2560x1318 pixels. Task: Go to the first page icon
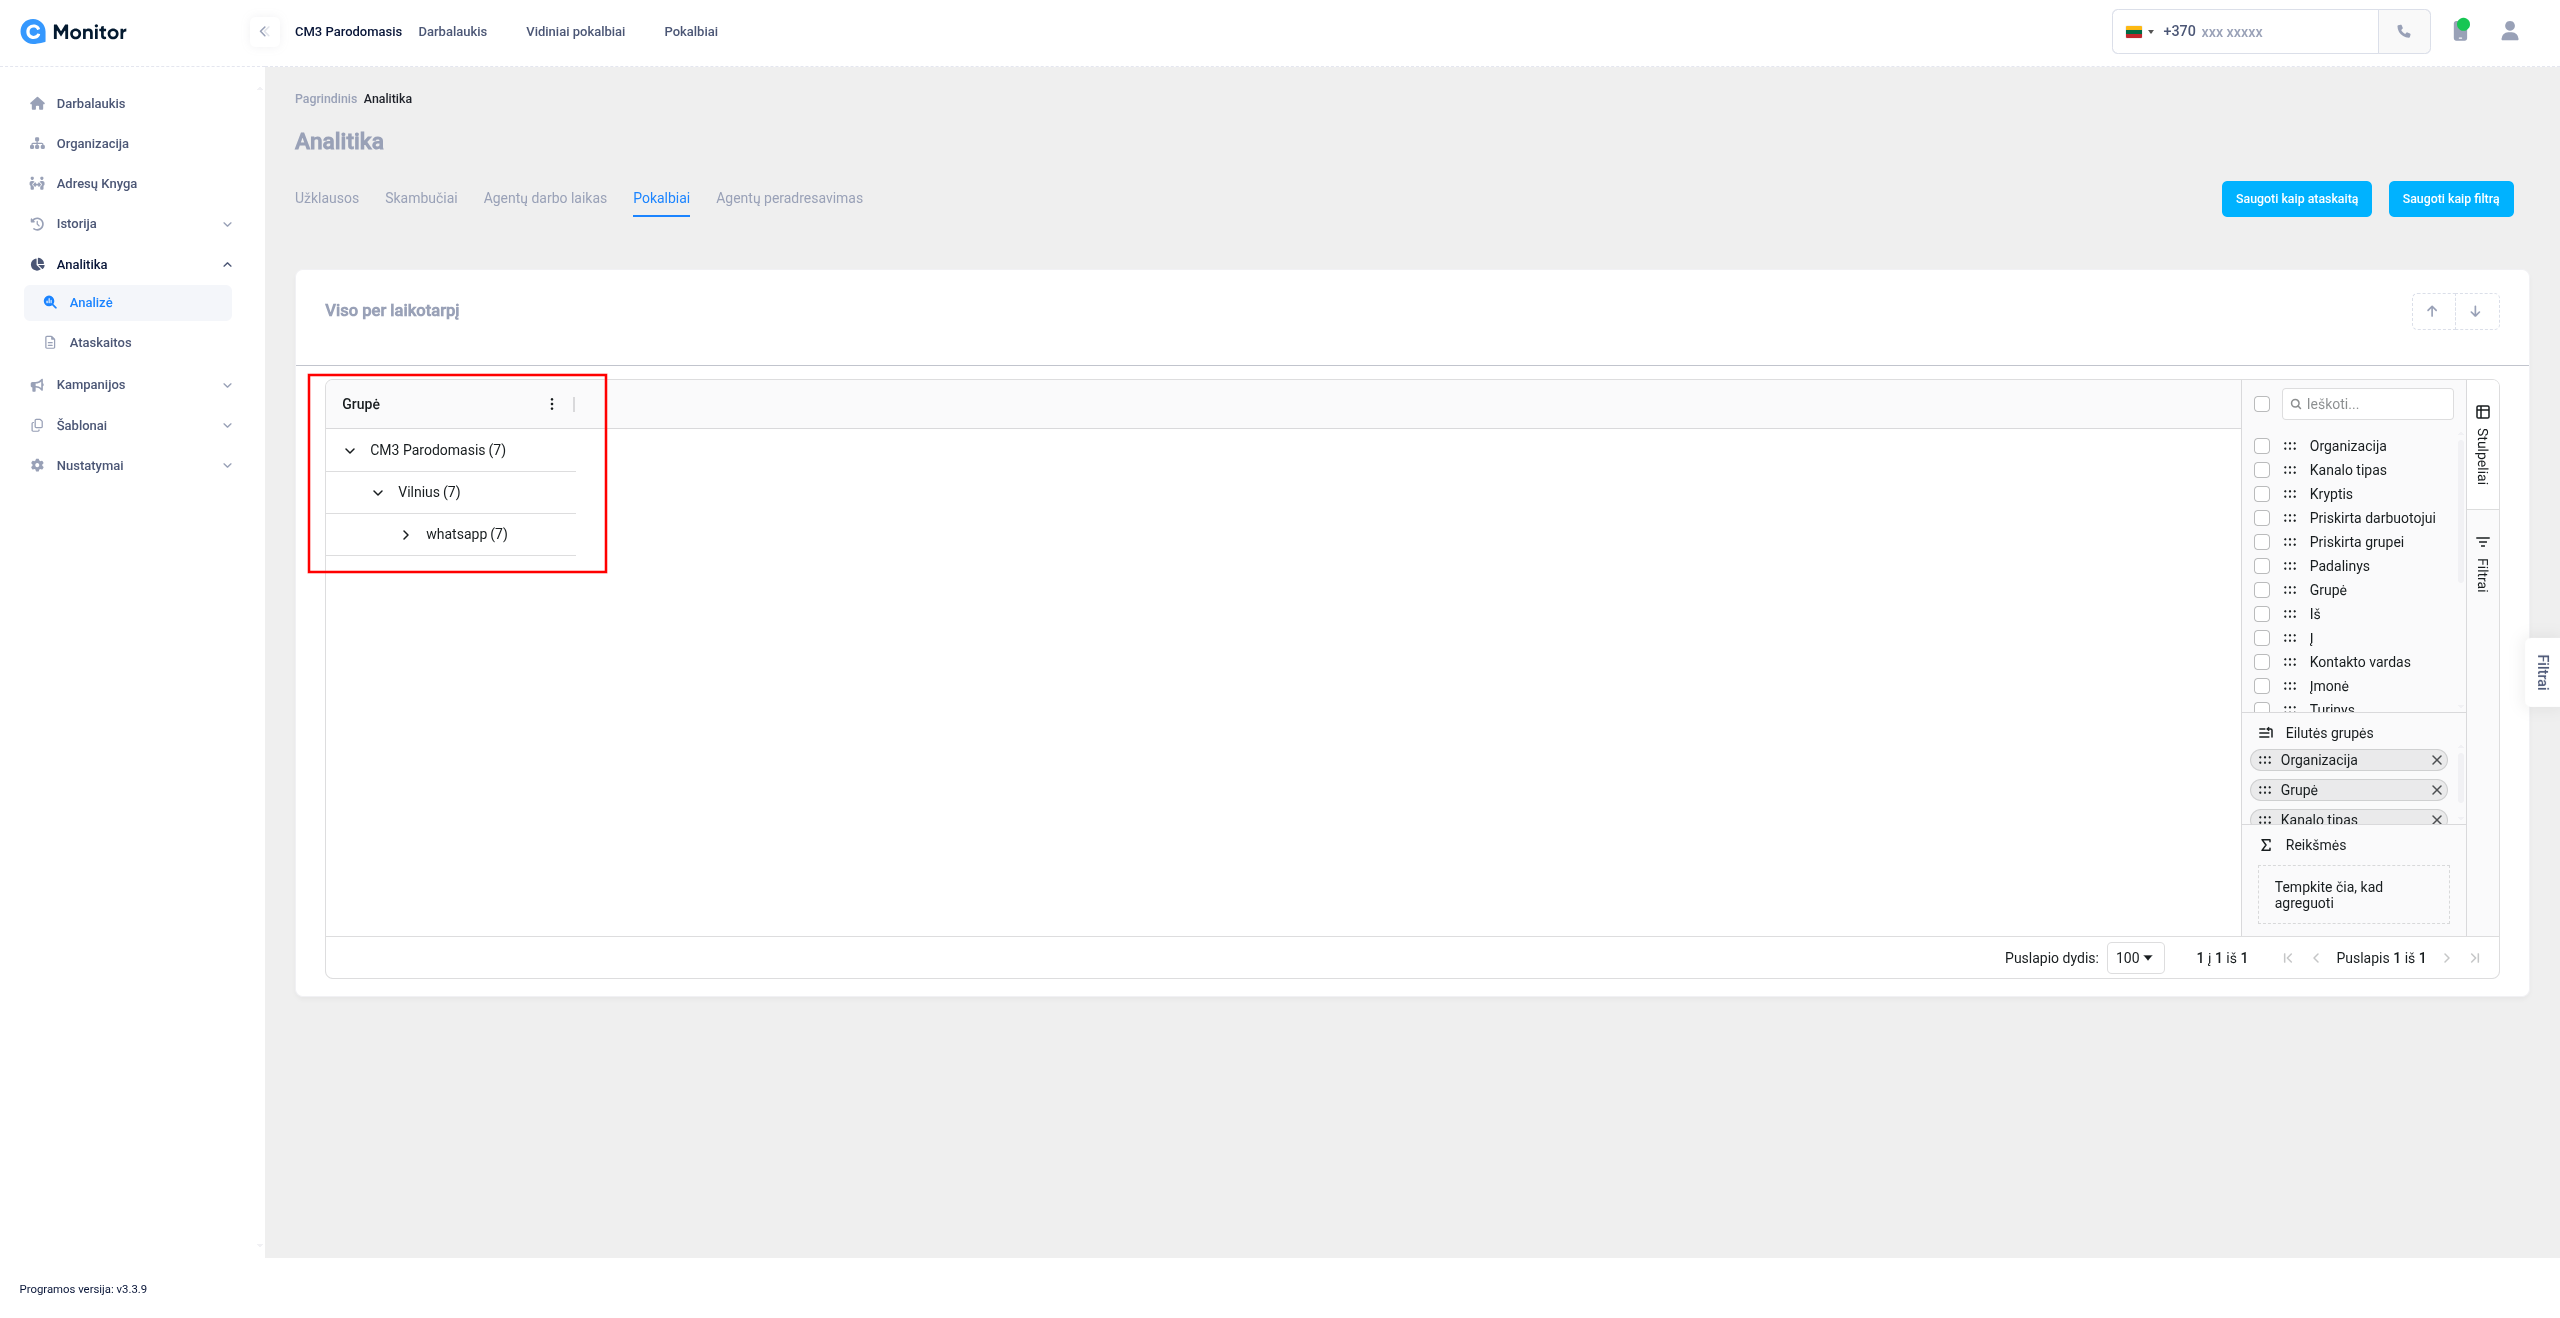pyautogui.click(x=2288, y=958)
